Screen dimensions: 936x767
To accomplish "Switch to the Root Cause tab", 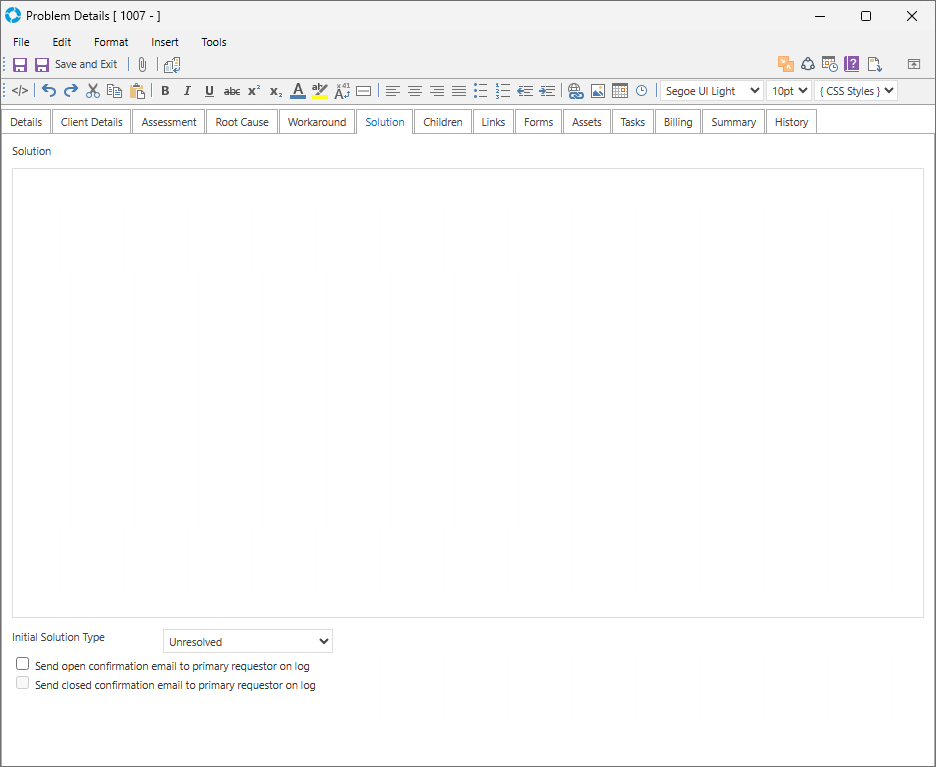I will tap(242, 122).
